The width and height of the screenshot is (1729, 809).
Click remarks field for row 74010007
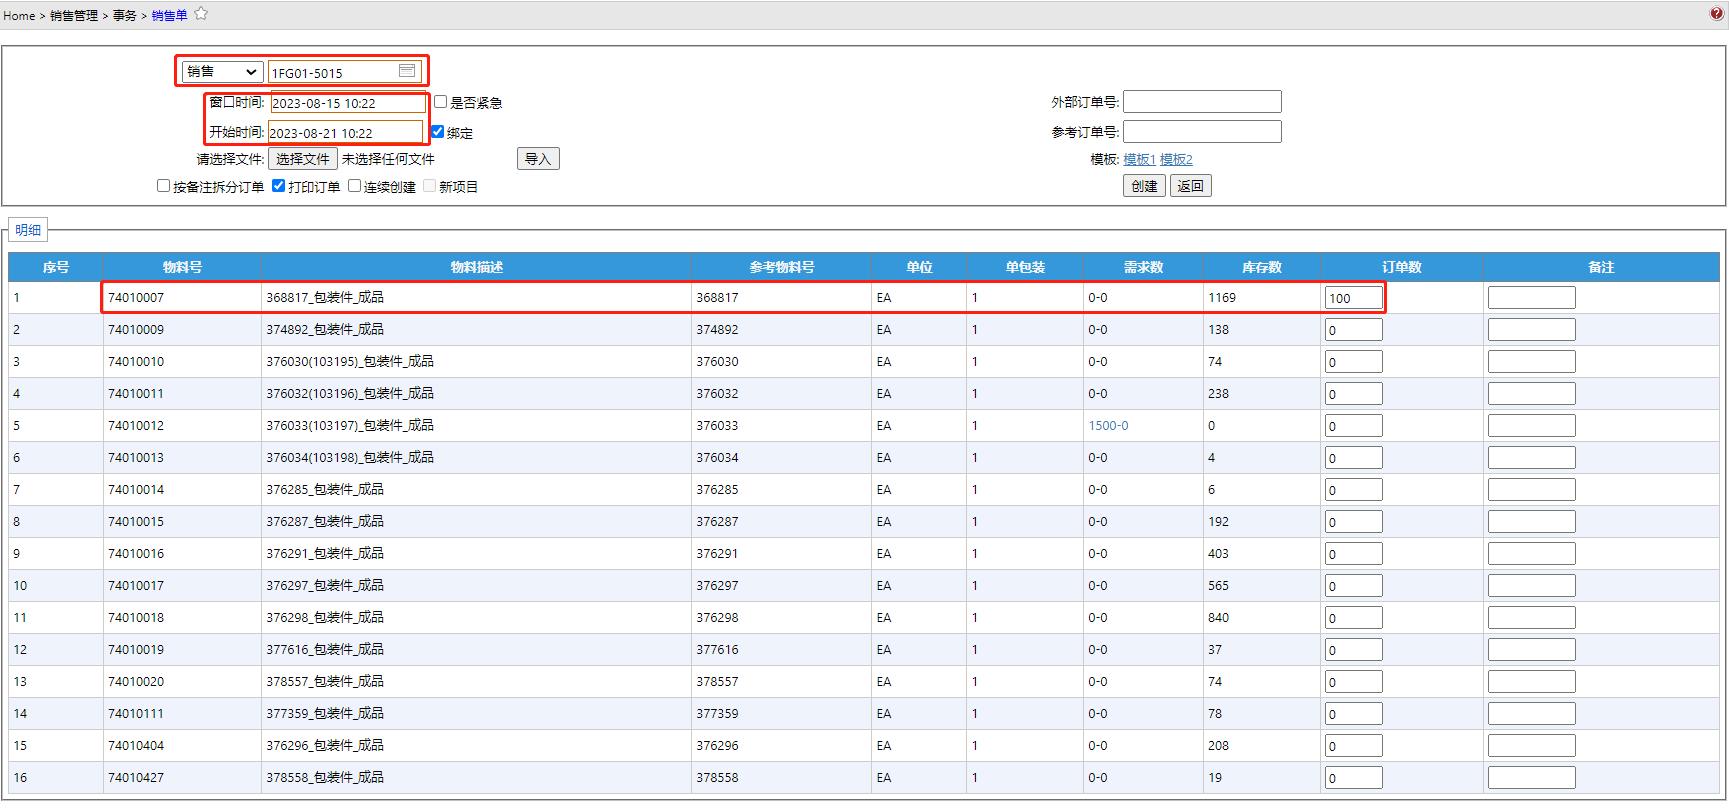(1531, 298)
